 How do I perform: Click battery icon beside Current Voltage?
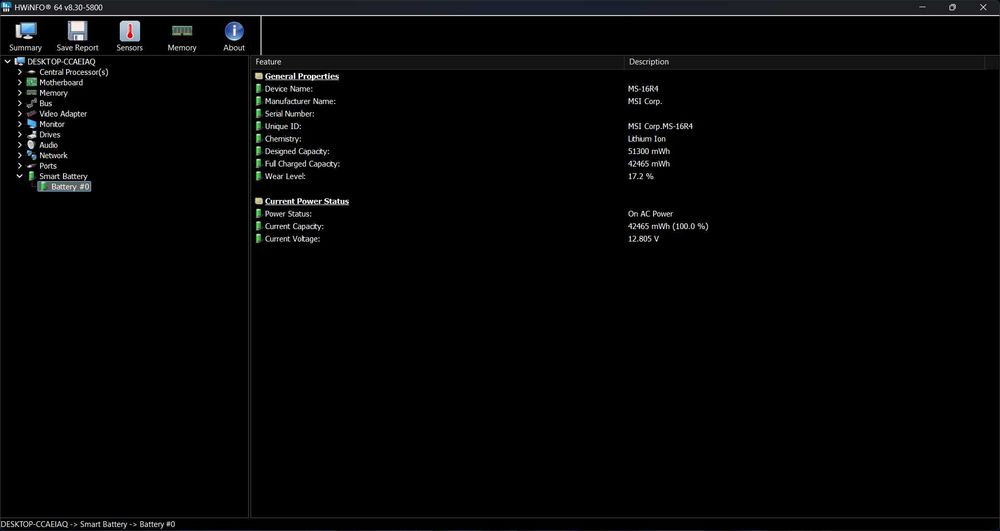coord(259,238)
